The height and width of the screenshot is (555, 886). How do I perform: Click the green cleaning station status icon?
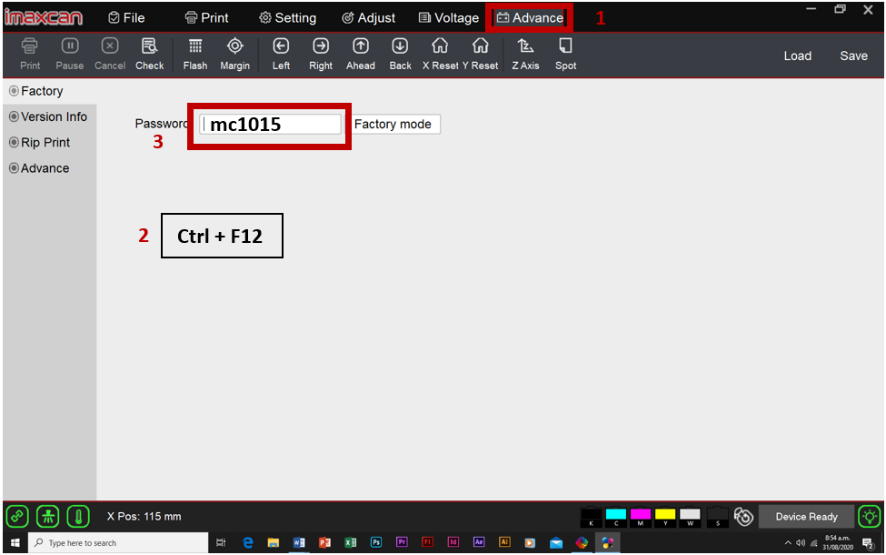coord(48,516)
